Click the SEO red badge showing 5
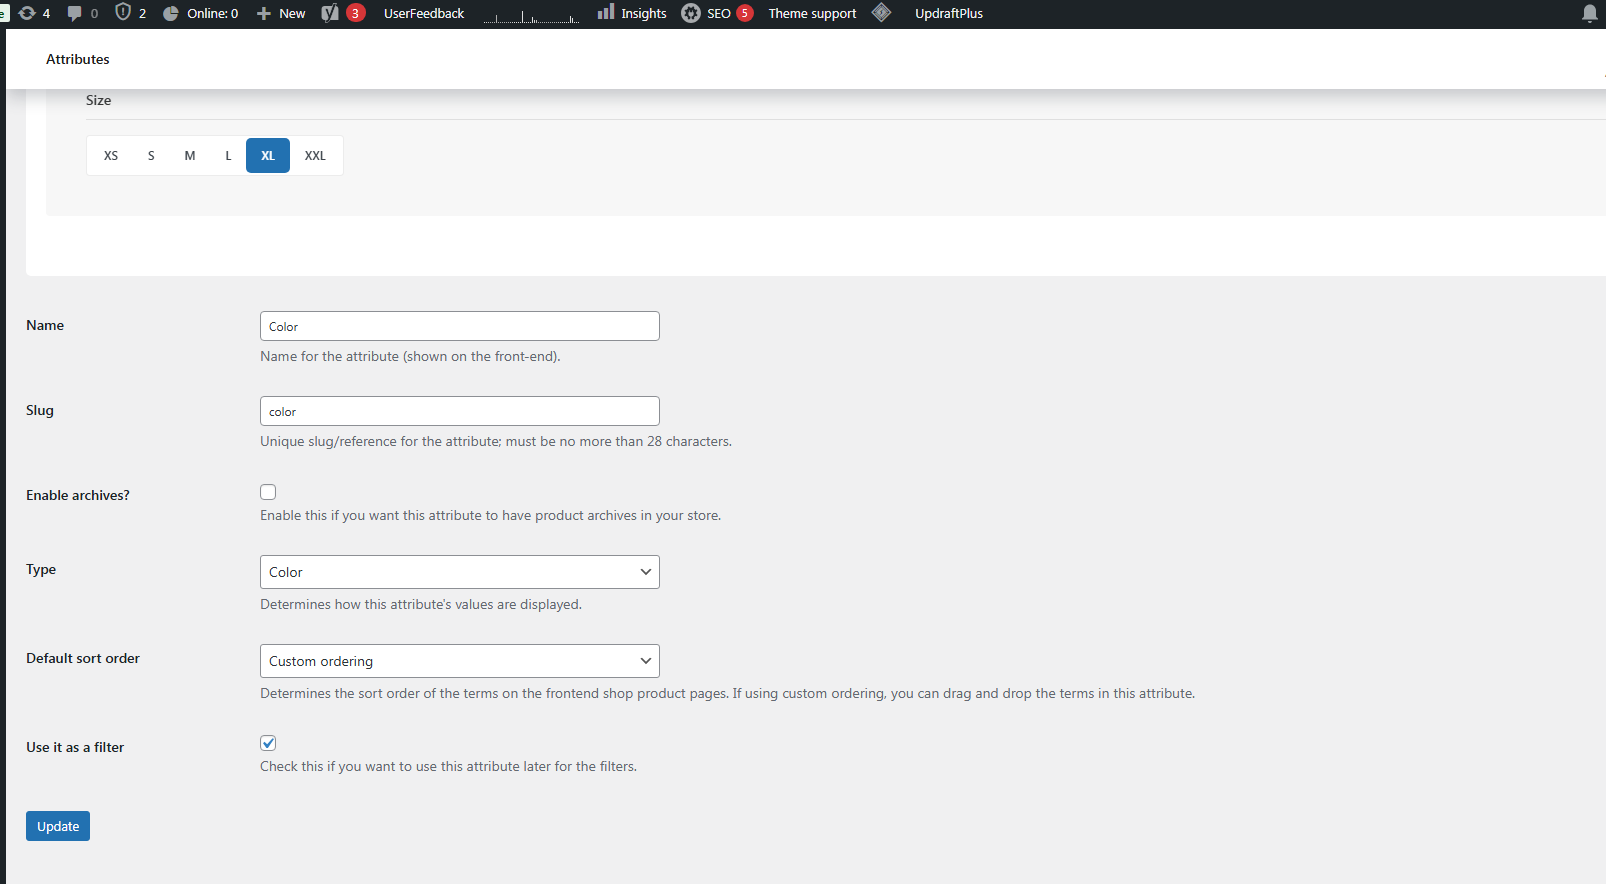The height and width of the screenshot is (884, 1606). click(745, 13)
